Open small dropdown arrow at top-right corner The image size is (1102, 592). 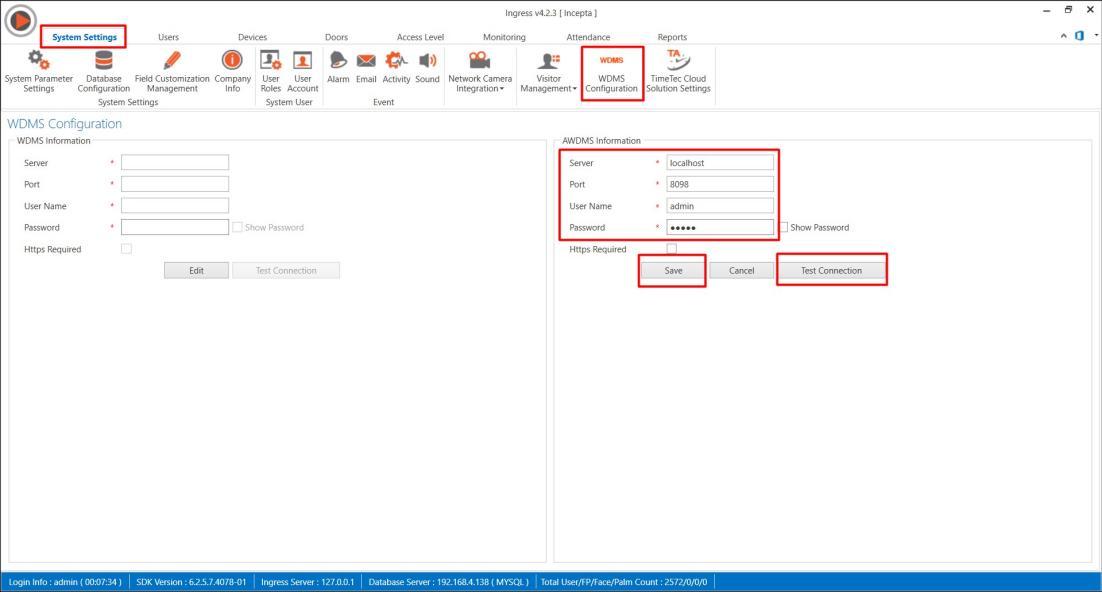coord(1096,35)
